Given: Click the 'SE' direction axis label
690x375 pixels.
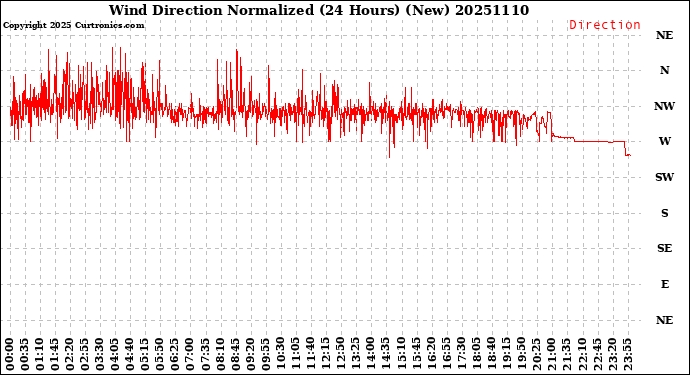Looking at the screenshot, I should (664, 248).
